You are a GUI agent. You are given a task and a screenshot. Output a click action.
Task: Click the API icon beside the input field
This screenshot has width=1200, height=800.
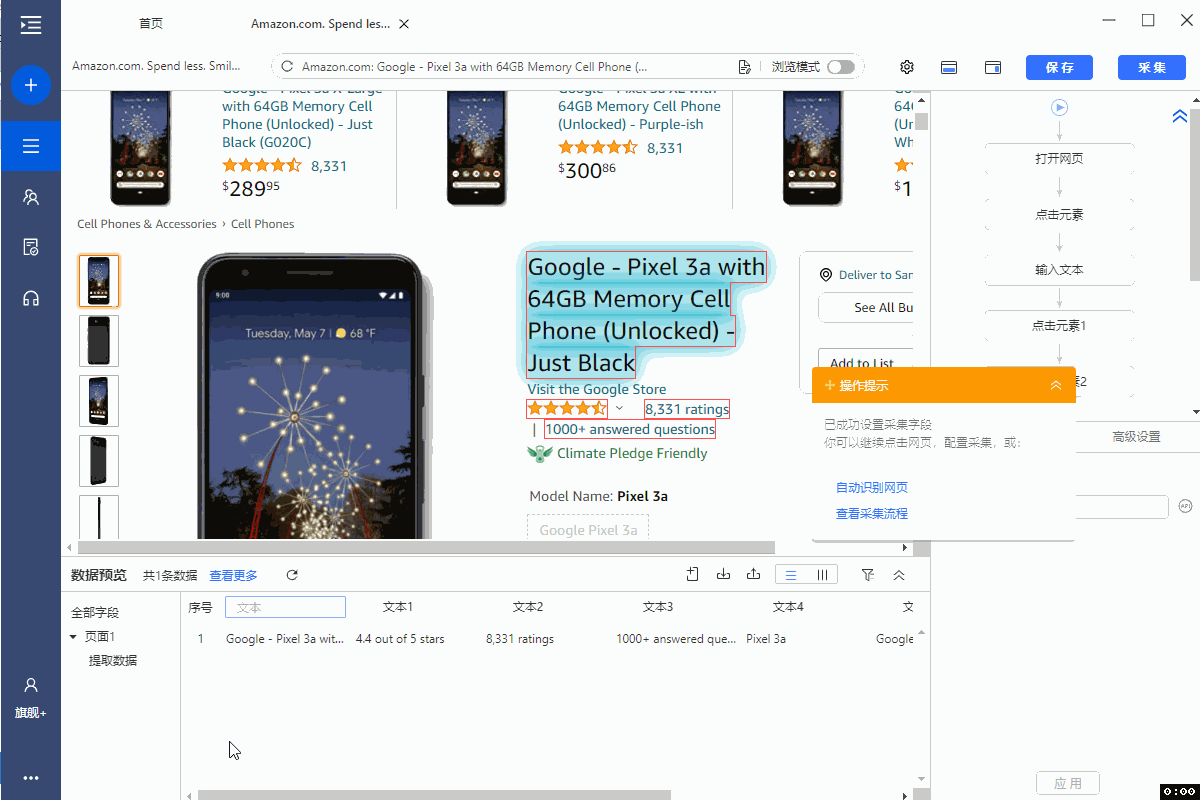[x=1186, y=506]
